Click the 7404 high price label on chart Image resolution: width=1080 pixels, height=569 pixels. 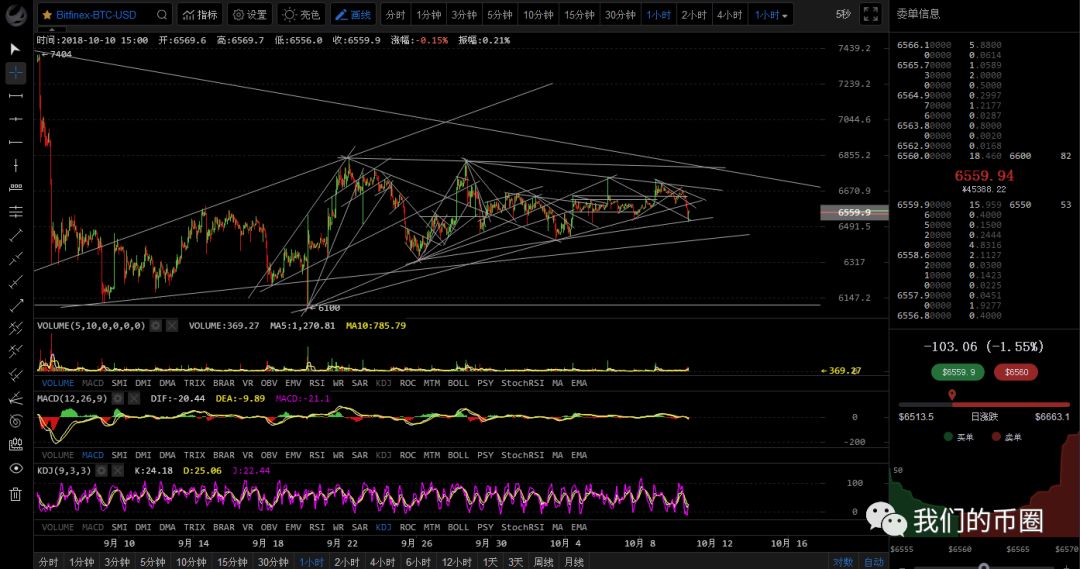pyautogui.click(x=61, y=54)
